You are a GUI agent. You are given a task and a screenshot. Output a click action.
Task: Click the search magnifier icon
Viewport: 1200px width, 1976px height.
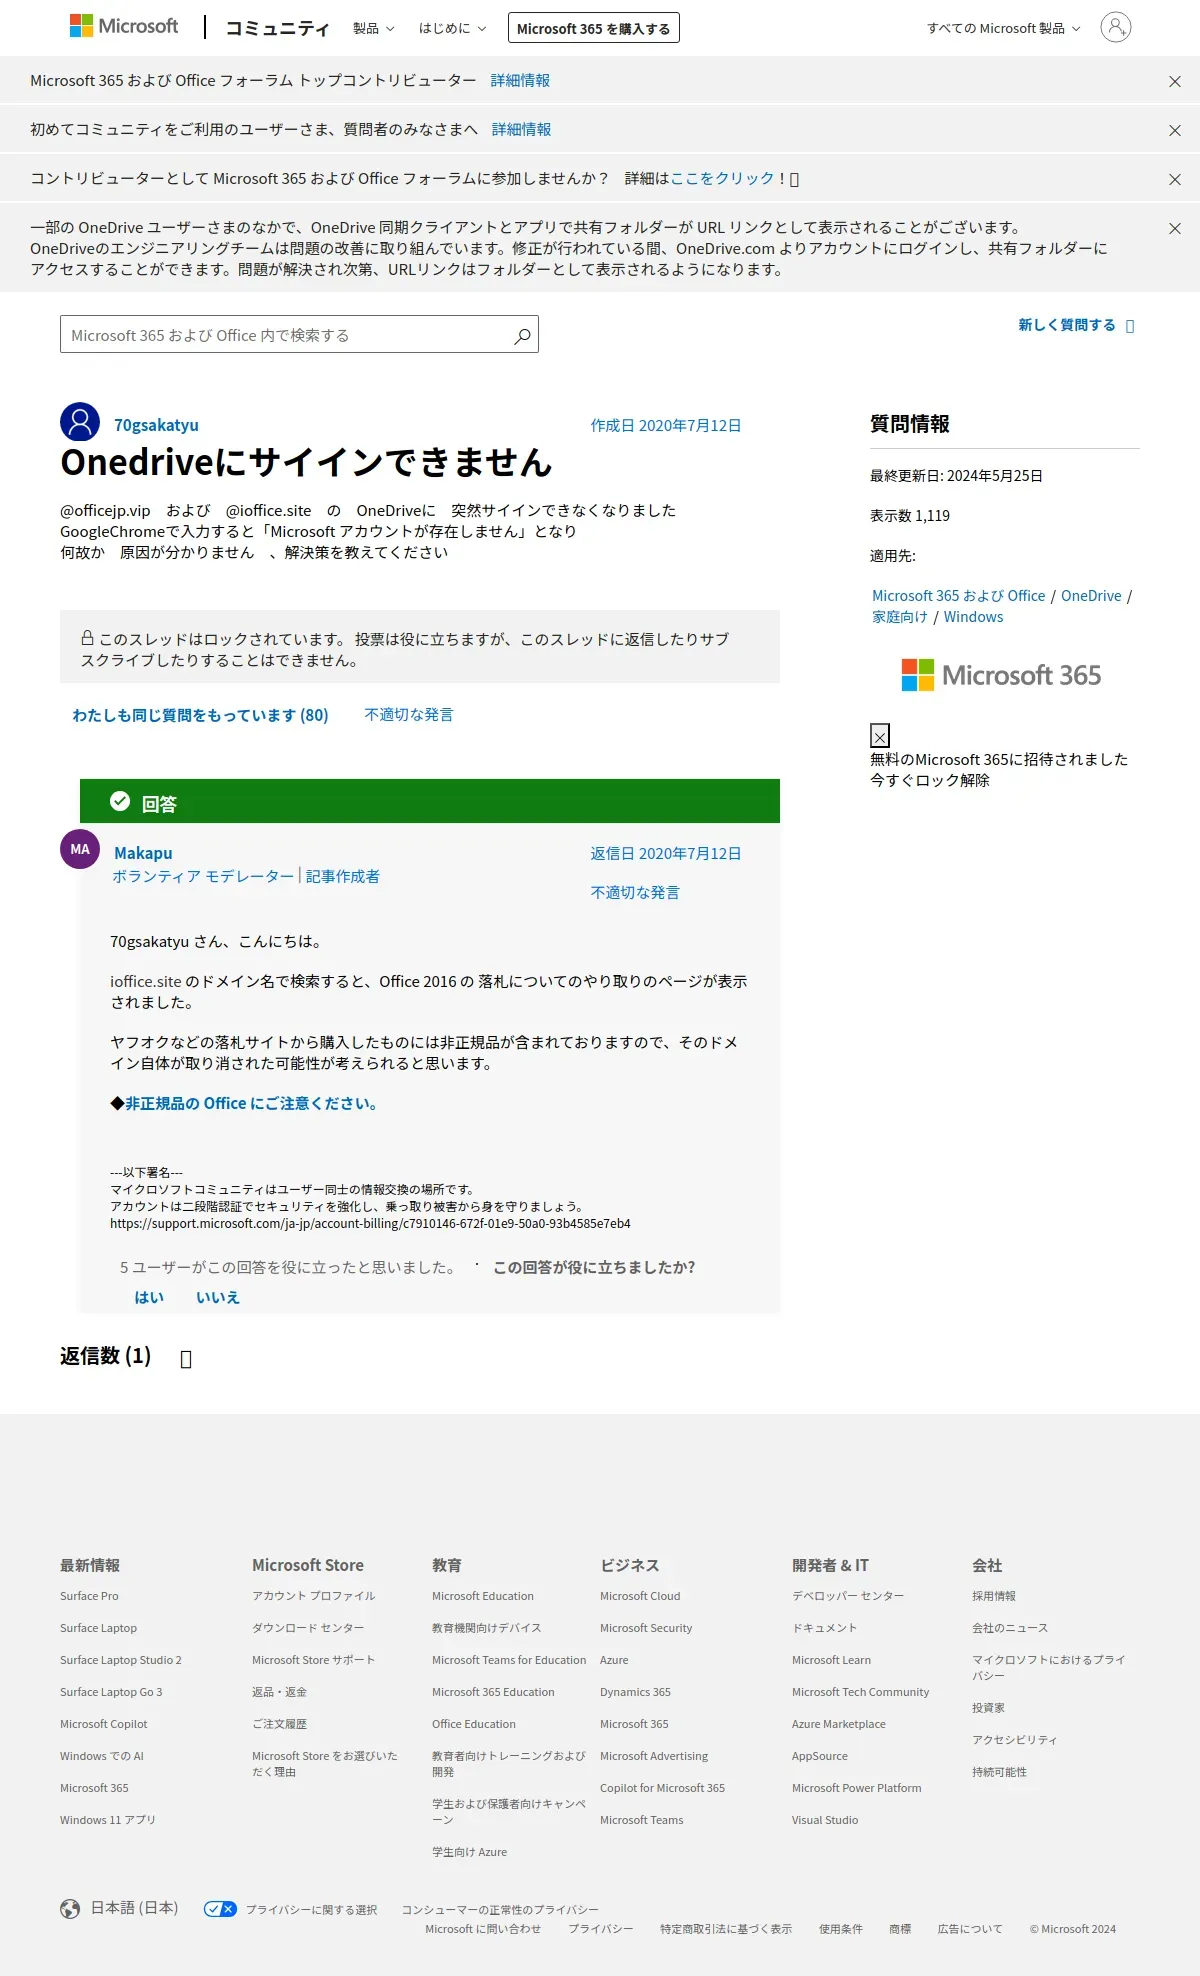pyautogui.click(x=522, y=335)
